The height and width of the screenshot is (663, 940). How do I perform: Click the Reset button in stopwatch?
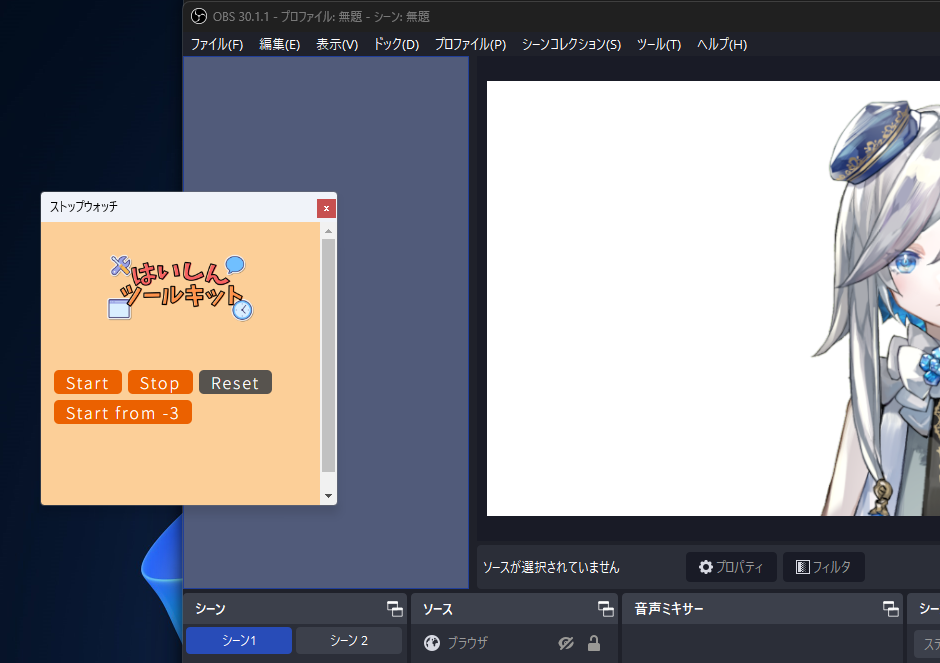[235, 382]
